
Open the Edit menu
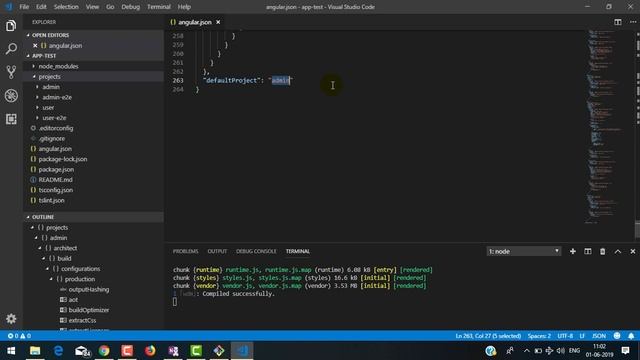pos(41,7)
